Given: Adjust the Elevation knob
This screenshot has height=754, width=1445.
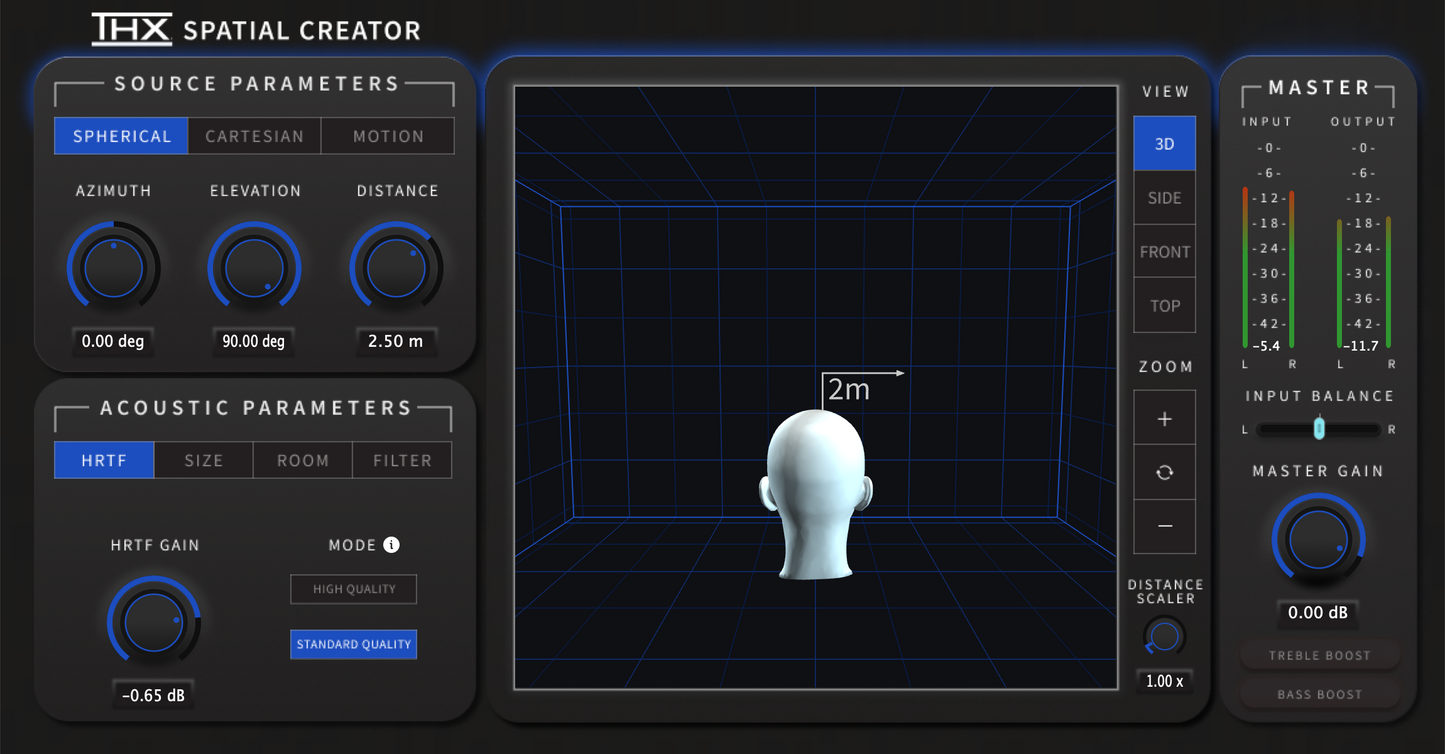Looking at the screenshot, I should 254,266.
